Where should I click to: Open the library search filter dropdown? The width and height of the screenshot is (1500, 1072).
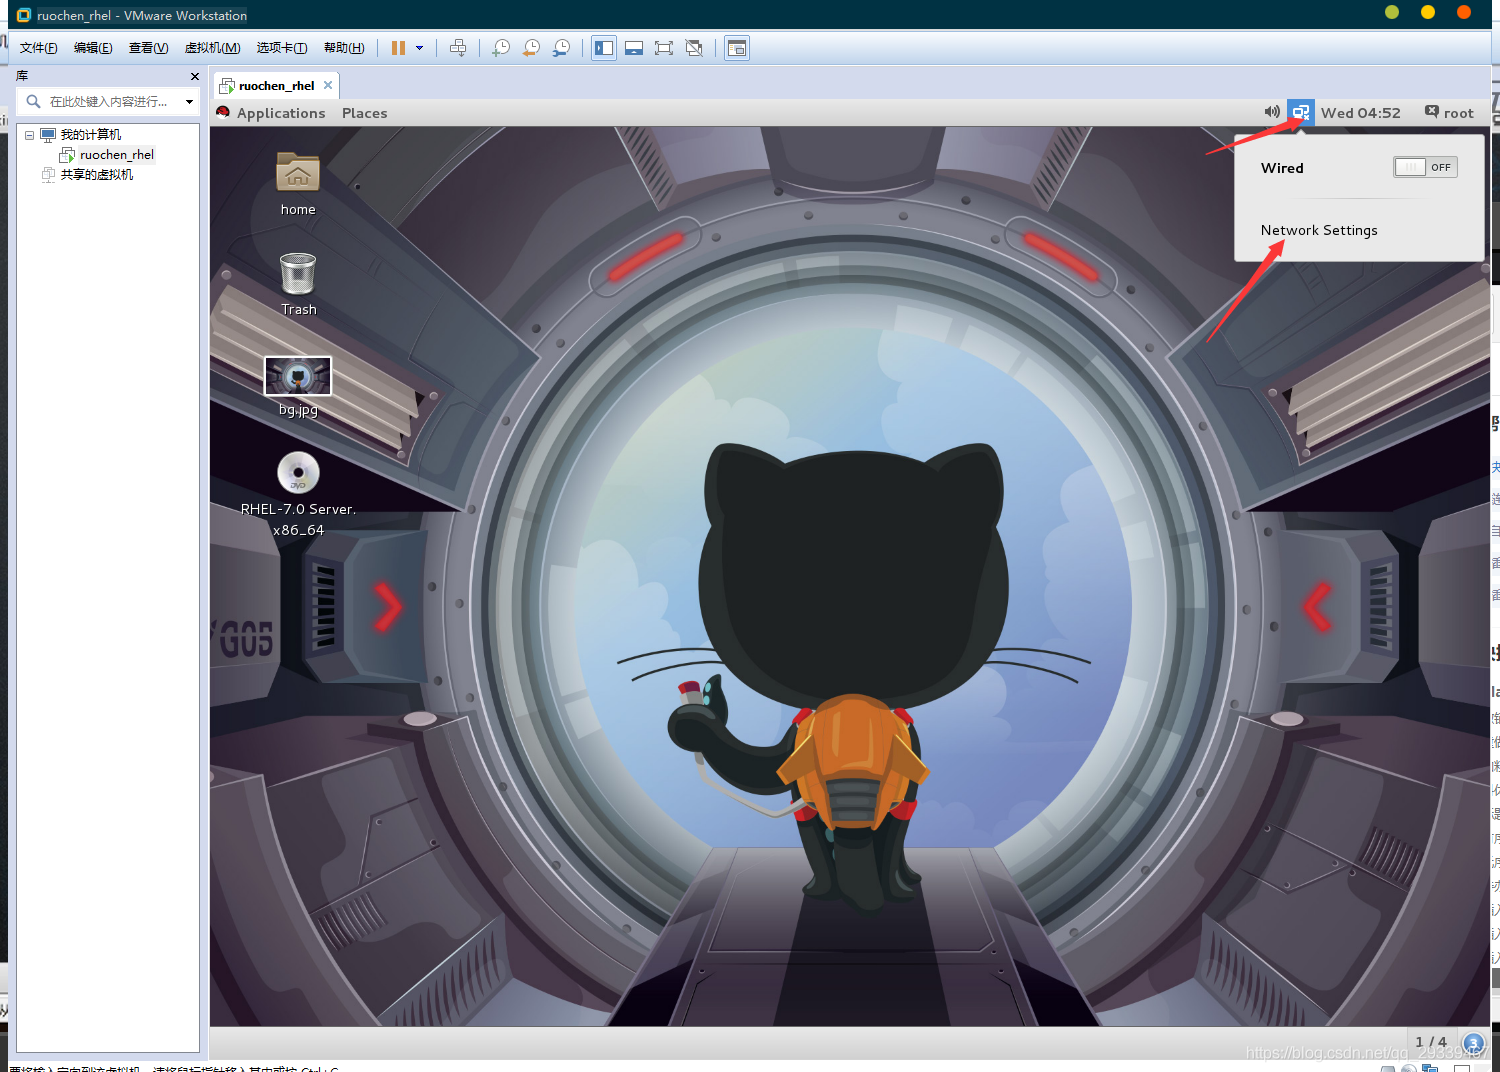[x=189, y=101]
